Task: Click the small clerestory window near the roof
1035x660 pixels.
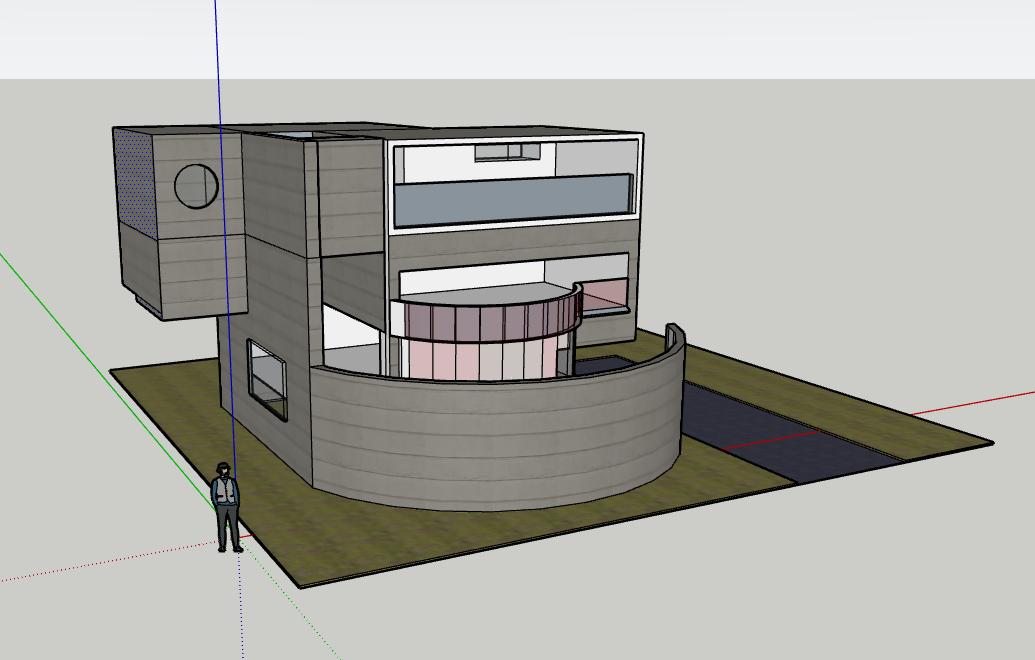Action: coord(506,152)
